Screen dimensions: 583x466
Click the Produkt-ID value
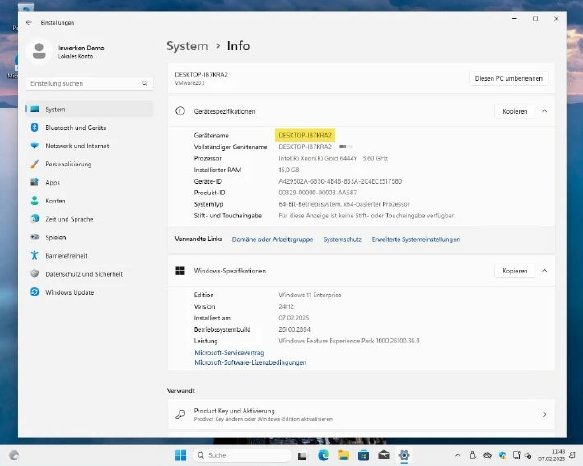318,193
